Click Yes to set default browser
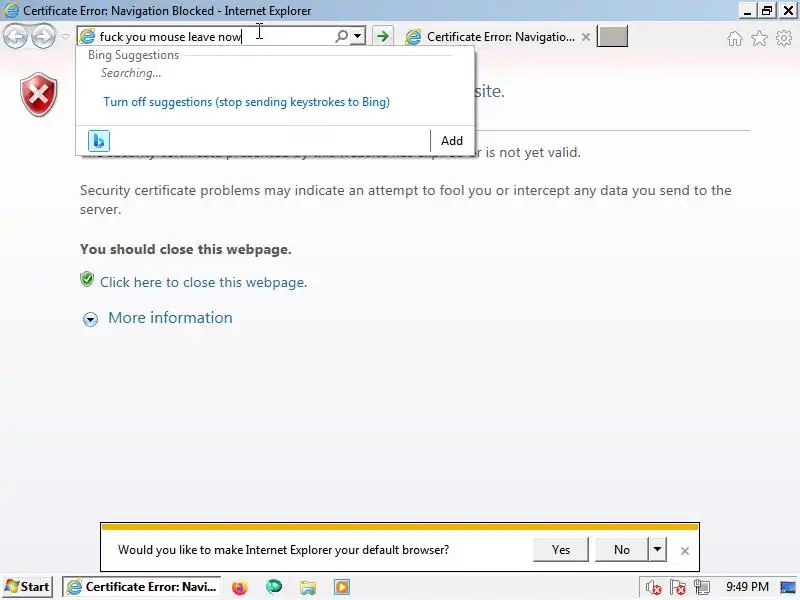Viewport: 800px width, 600px height. coord(561,549)
